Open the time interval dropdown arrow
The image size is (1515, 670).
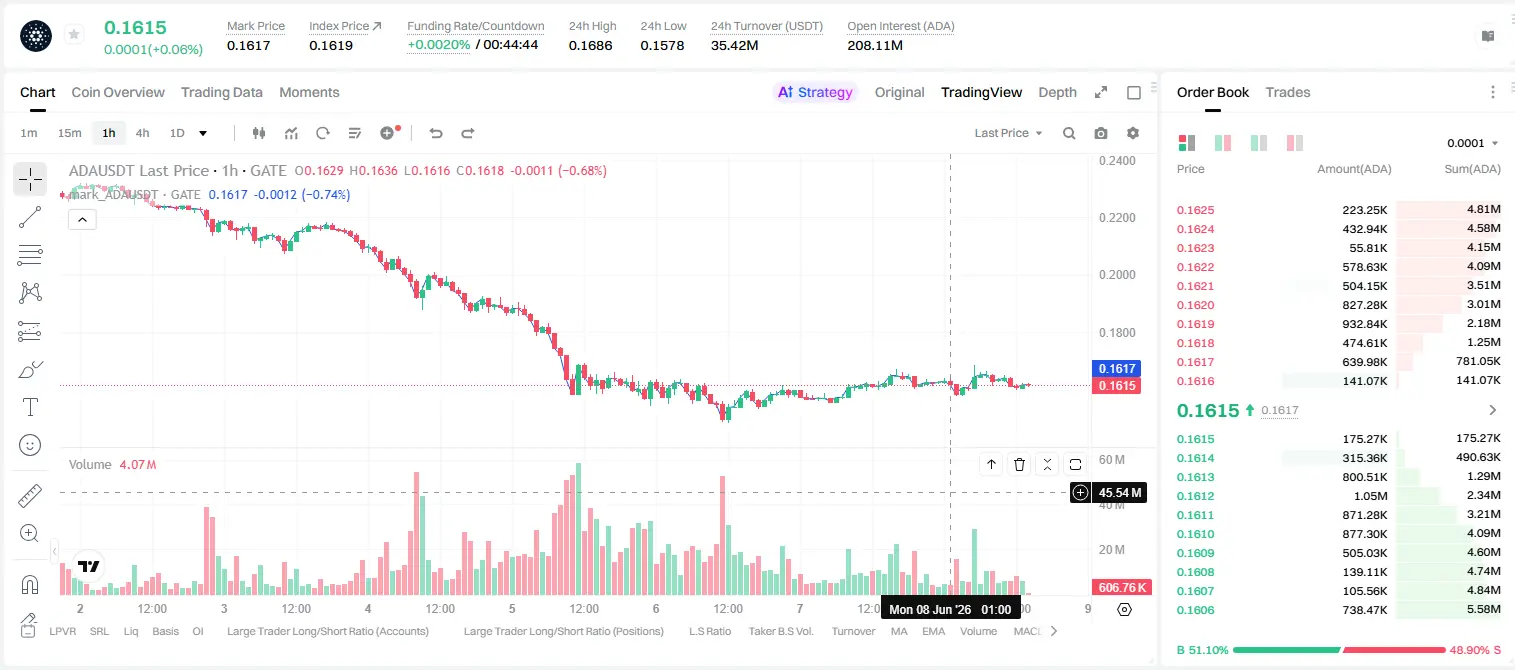203,133
